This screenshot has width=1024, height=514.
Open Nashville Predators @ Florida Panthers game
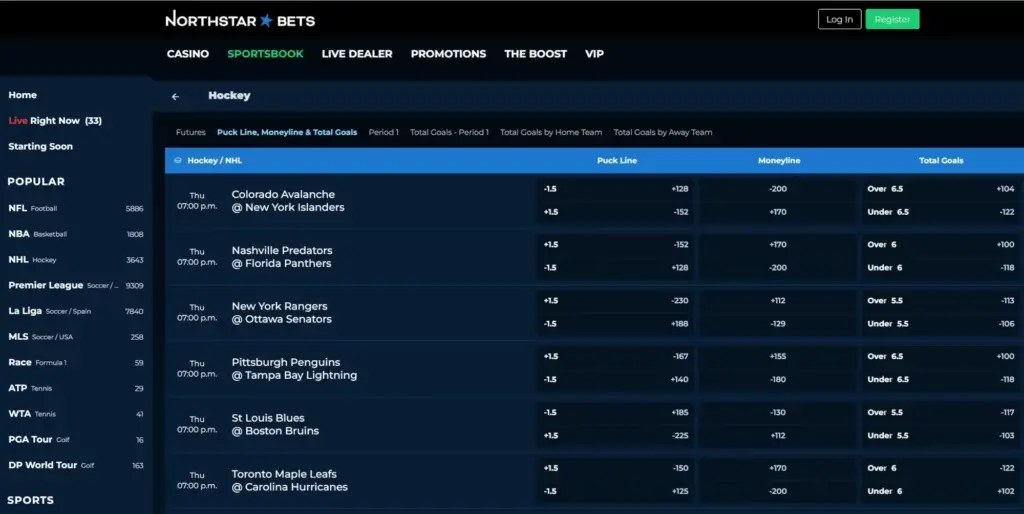click(281, 257)
